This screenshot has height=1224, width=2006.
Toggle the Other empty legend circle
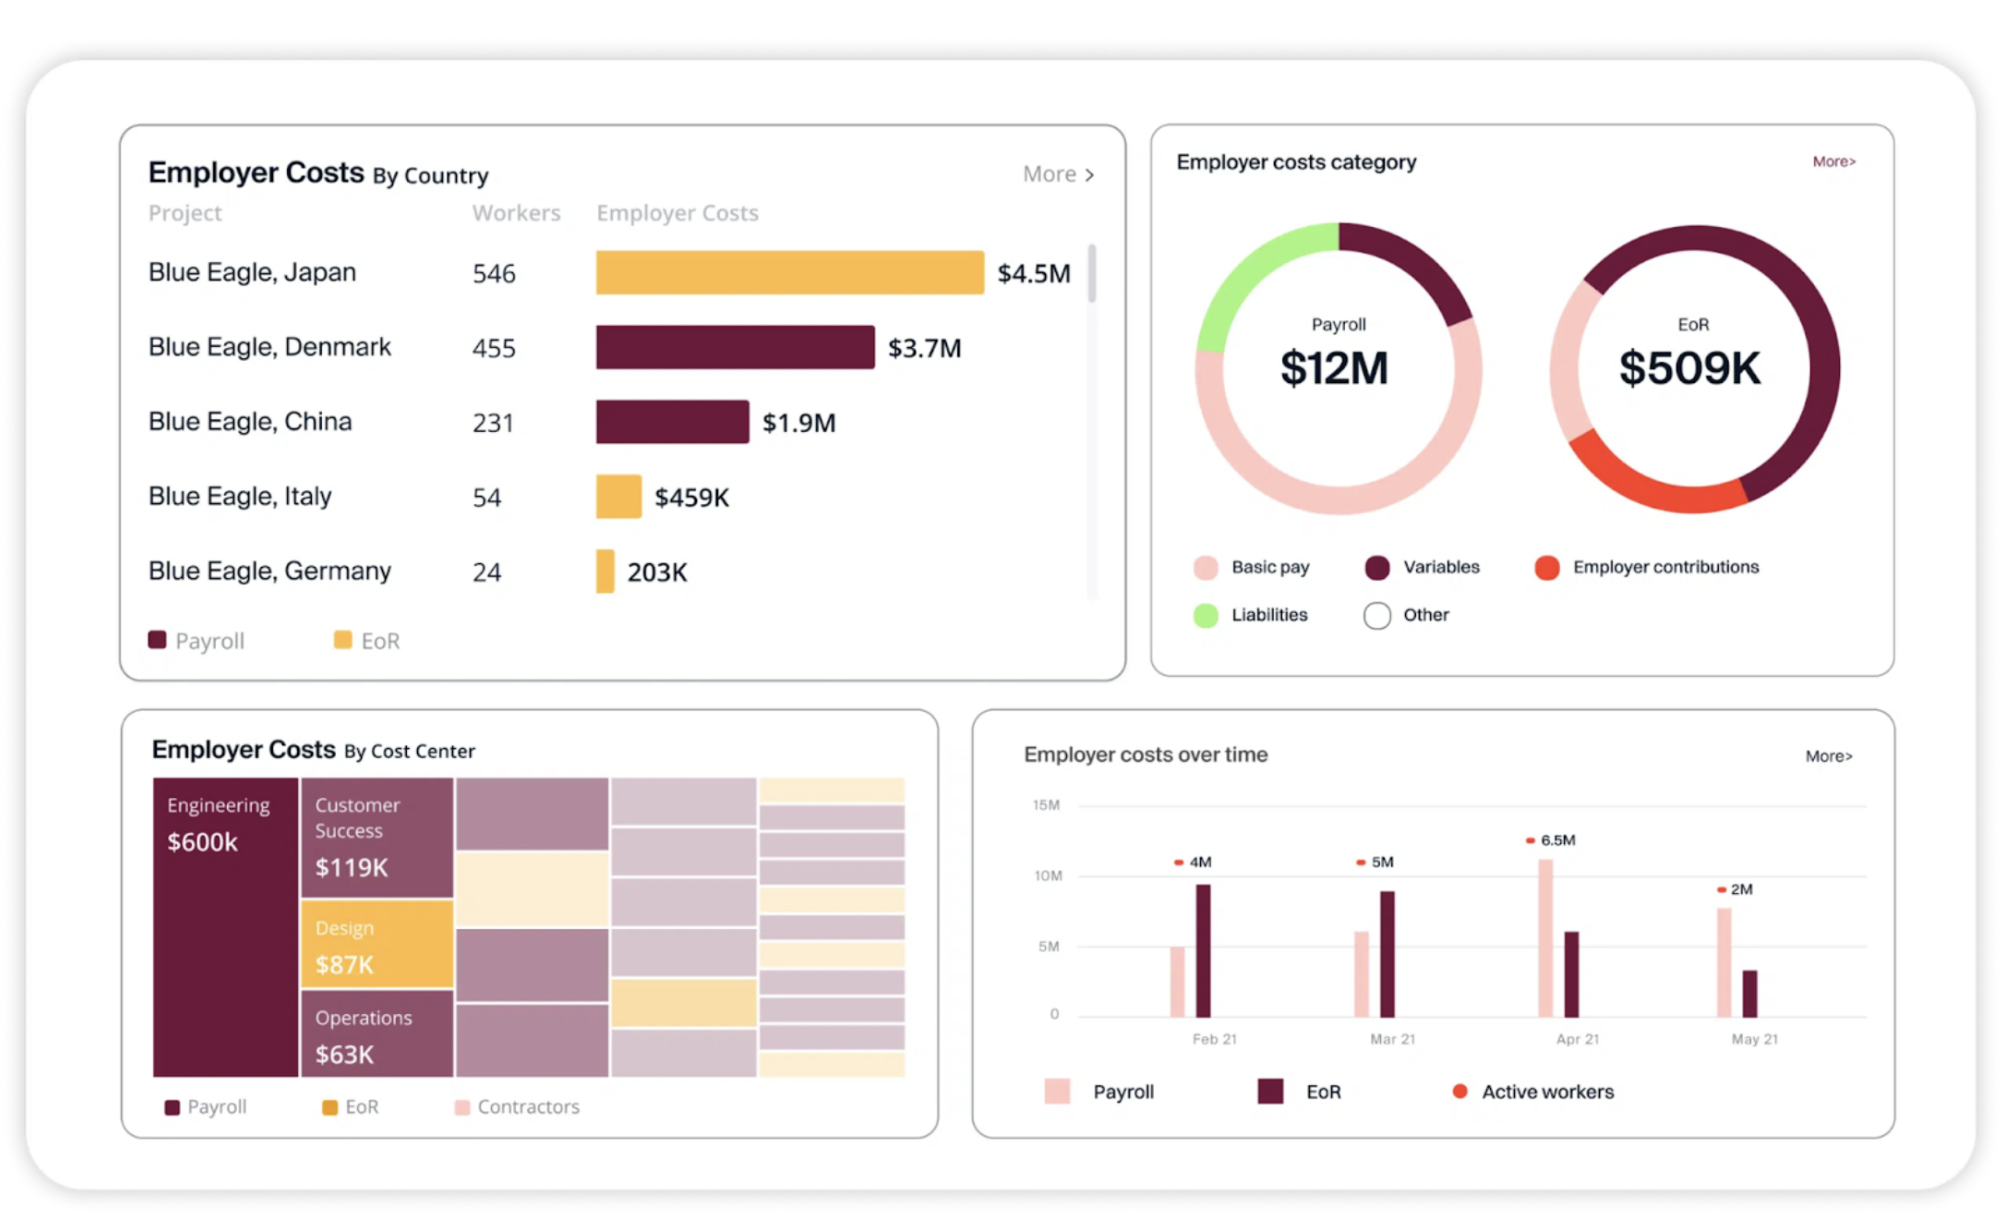1377,616
